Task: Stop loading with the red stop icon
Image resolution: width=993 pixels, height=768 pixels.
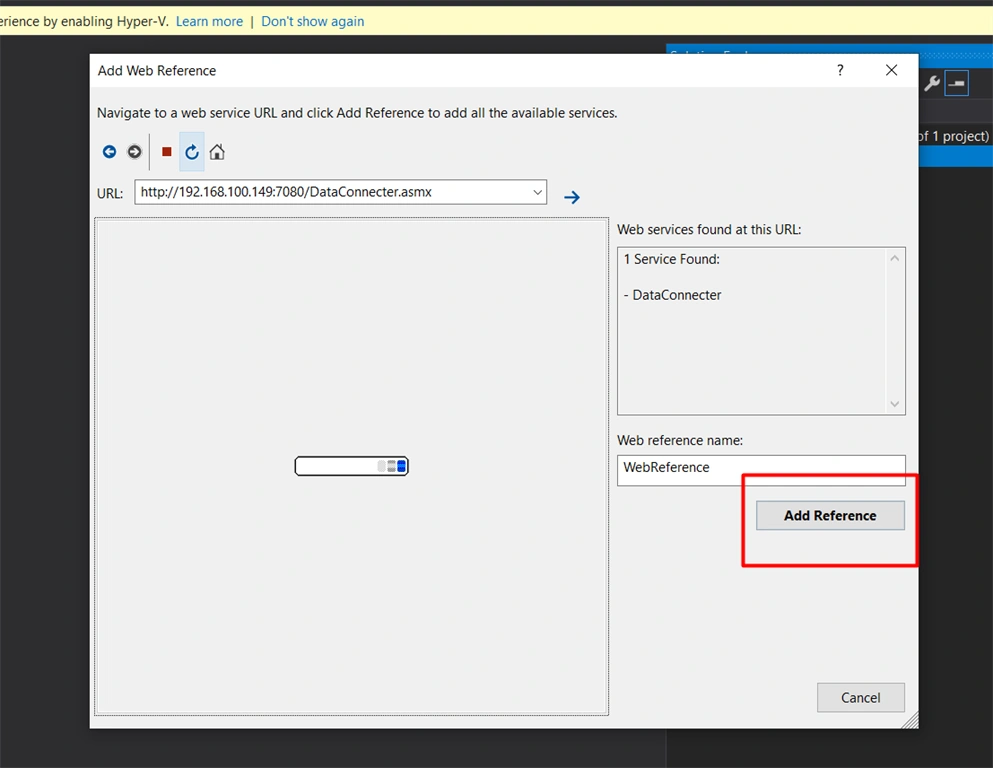Action: tap(167, 152)
